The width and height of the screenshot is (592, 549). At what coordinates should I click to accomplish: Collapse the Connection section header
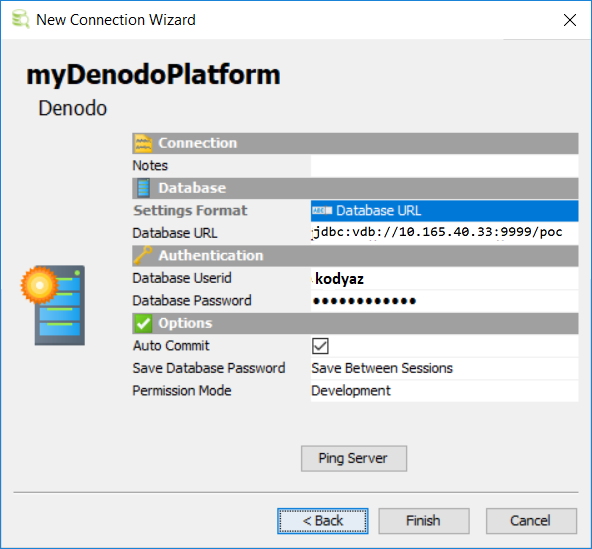[355, 143]
